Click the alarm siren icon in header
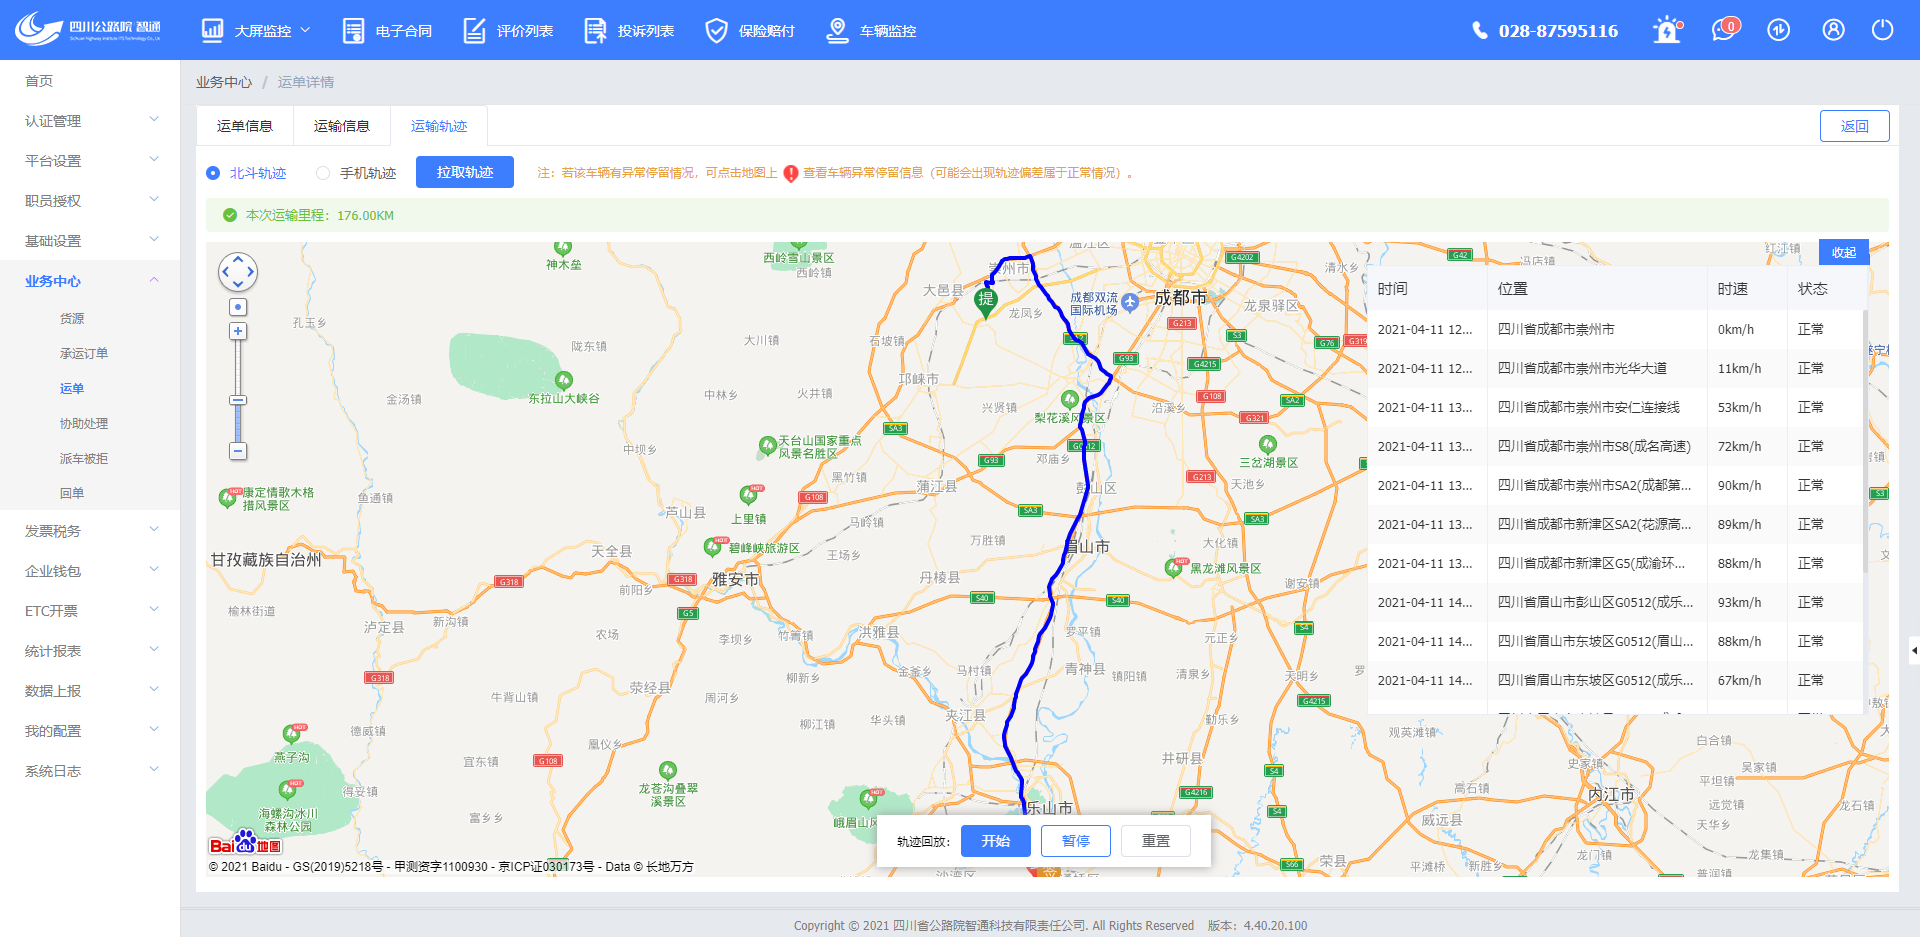1920x937 pixels. (x=1666, y=30)
